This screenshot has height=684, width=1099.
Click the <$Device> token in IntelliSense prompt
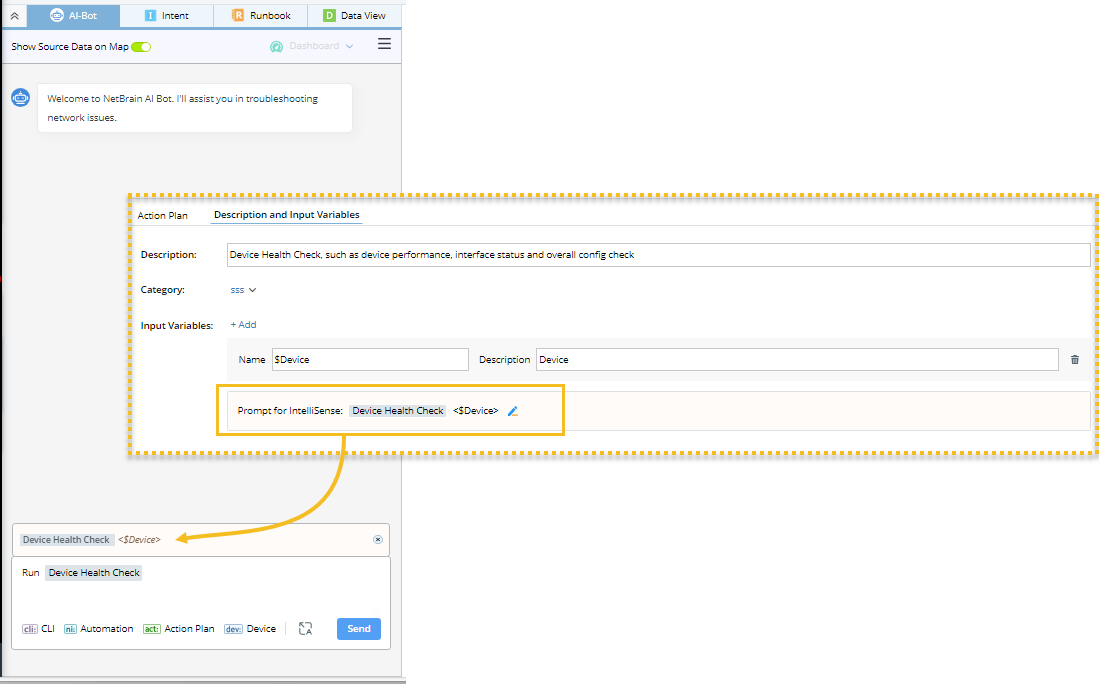click(x=475, y=411)
